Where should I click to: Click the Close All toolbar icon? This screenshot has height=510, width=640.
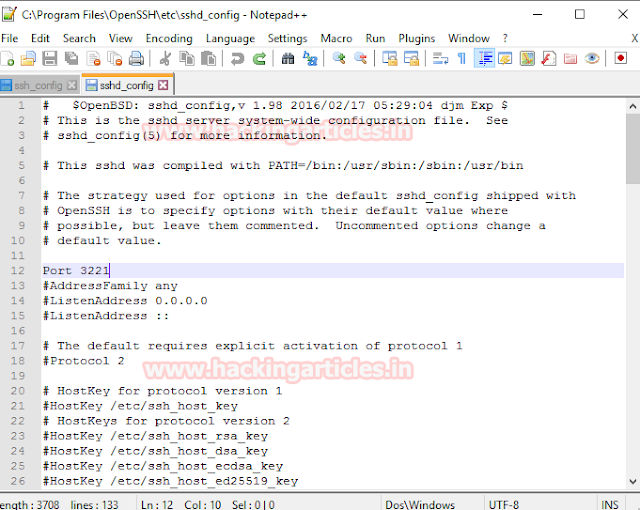115,59
